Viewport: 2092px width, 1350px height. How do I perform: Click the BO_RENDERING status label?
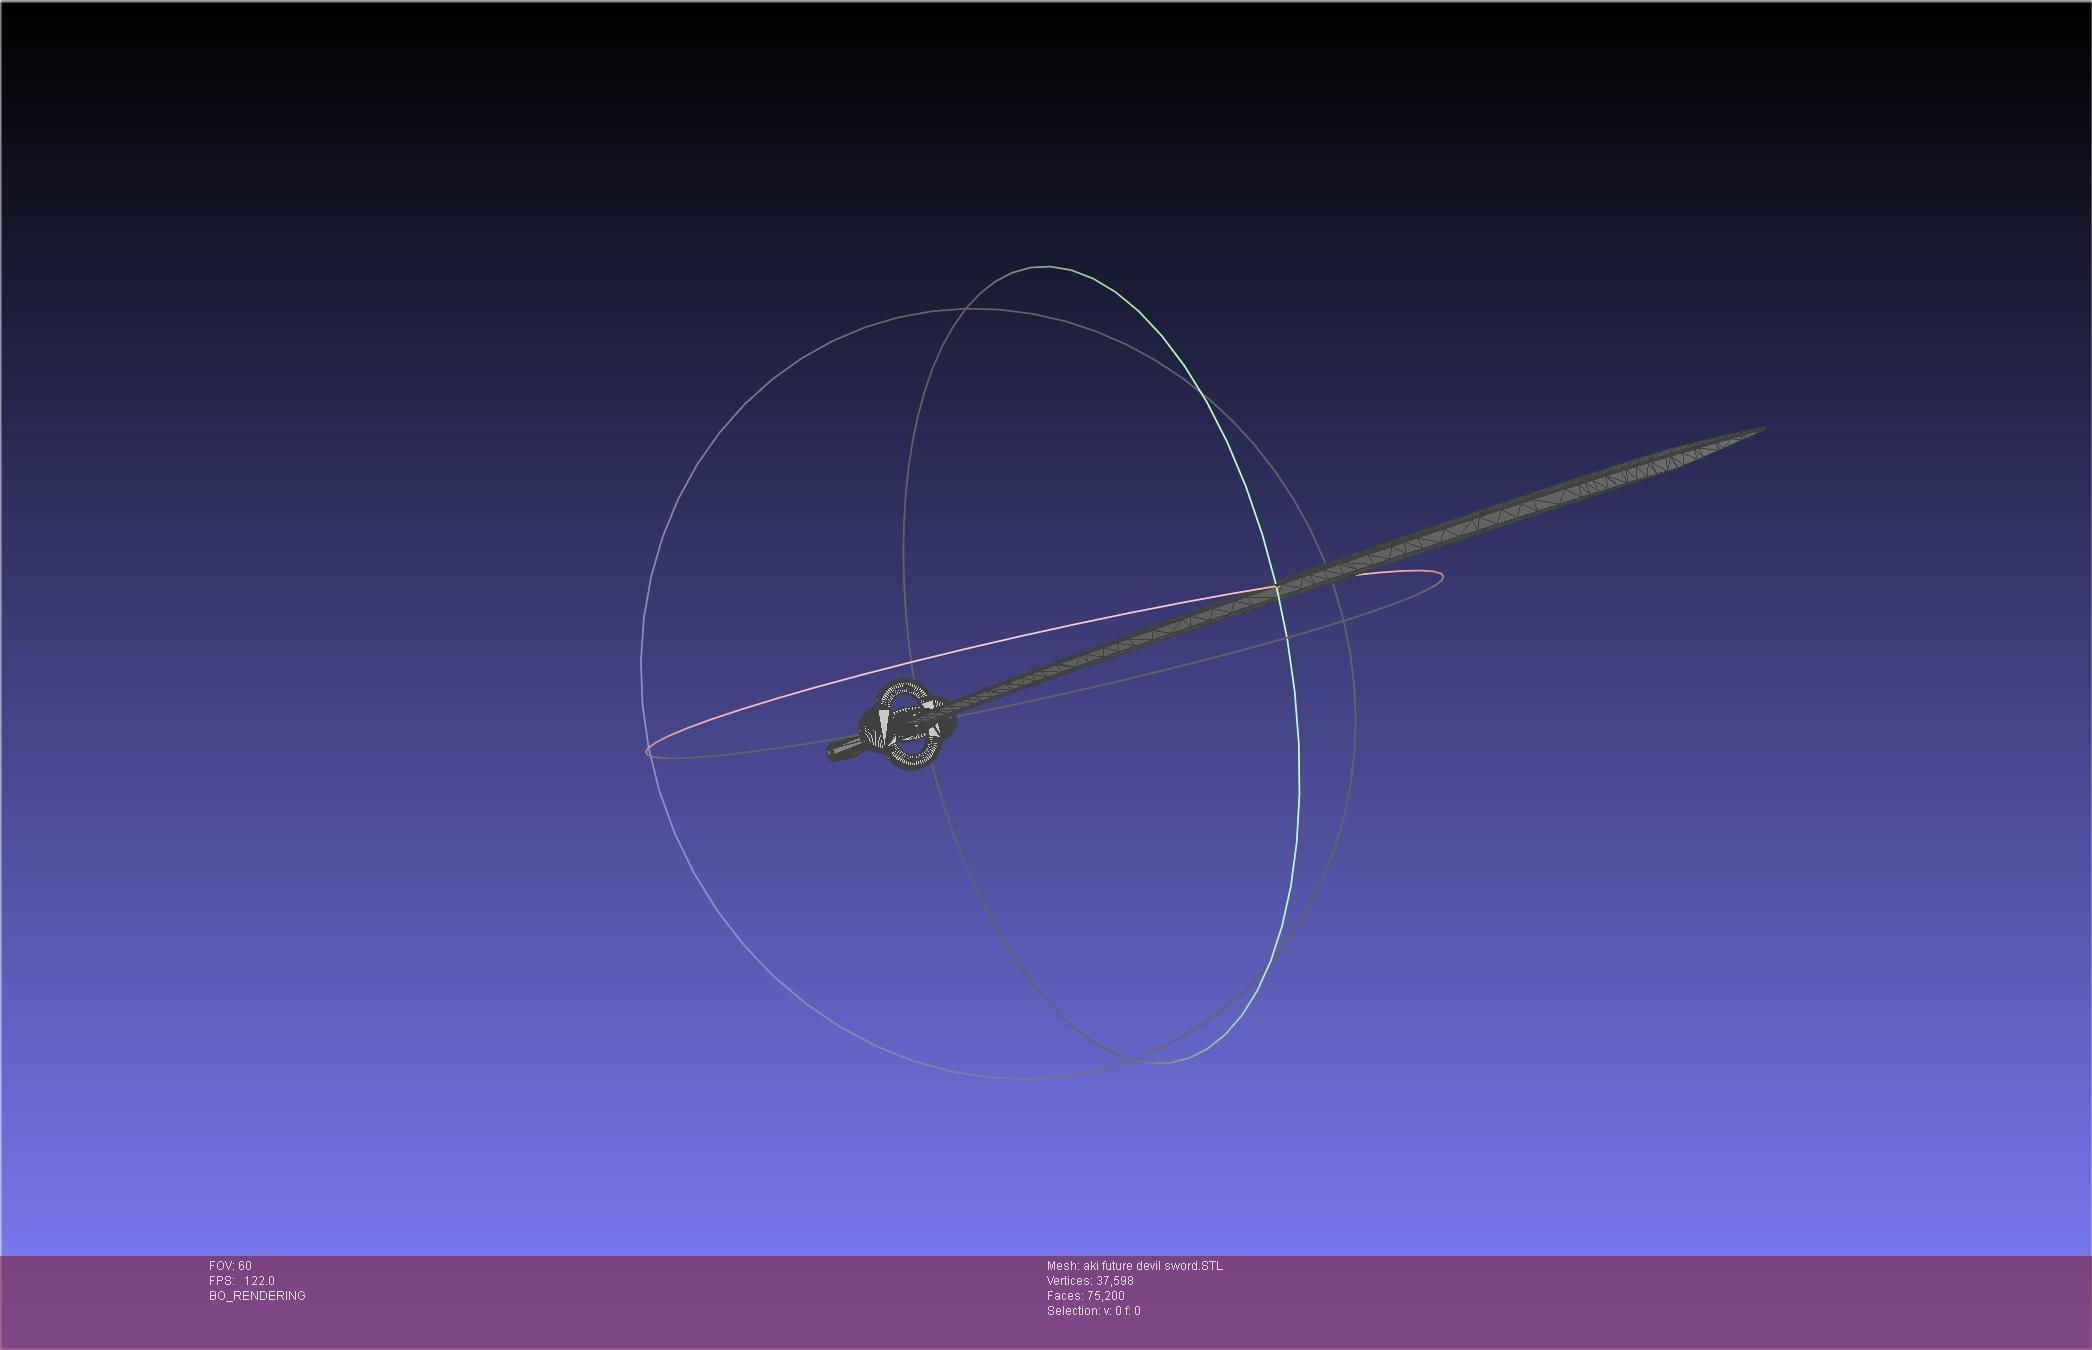257,1296
